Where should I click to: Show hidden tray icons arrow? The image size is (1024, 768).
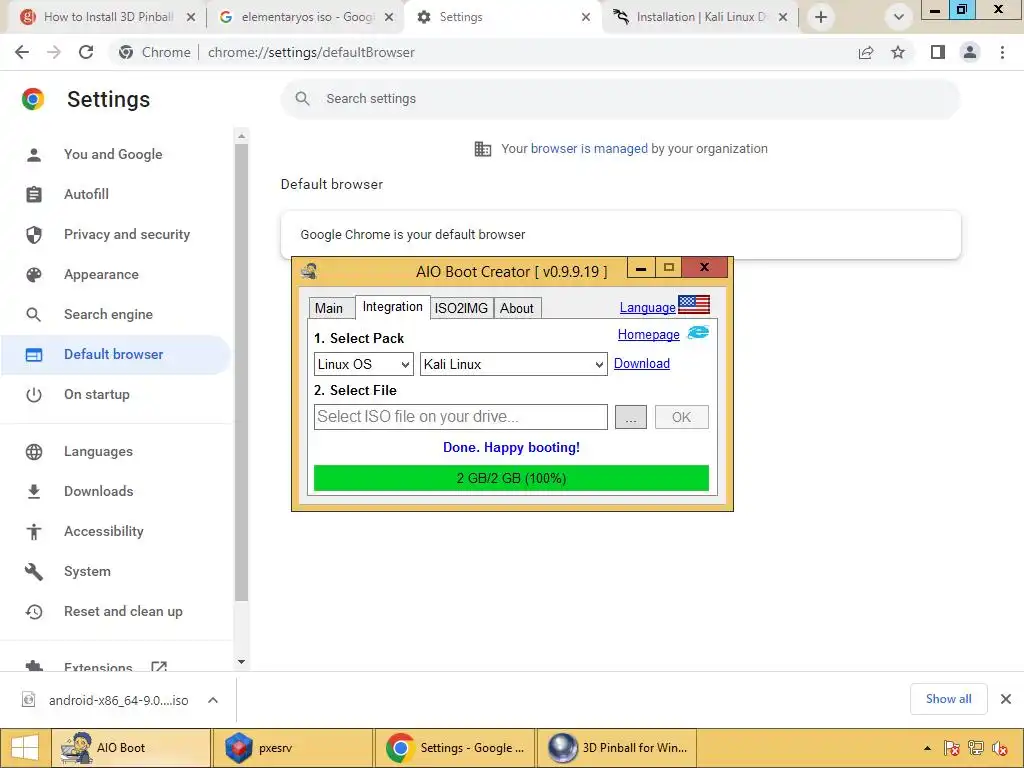pyautogui.click(x=927, y=748)
